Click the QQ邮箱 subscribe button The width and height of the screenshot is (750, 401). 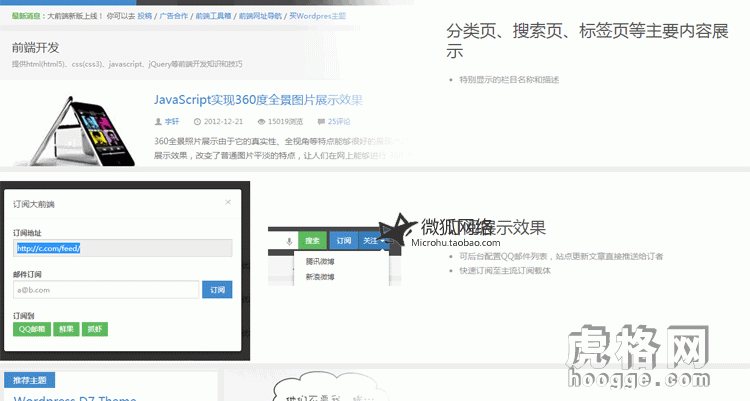(x=33, y=328)
